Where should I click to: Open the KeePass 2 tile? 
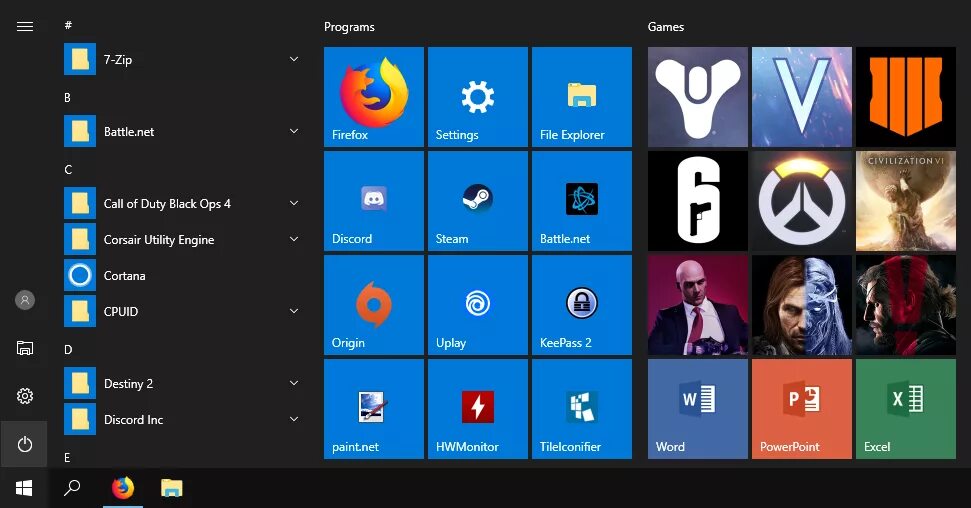coord(582,305)
